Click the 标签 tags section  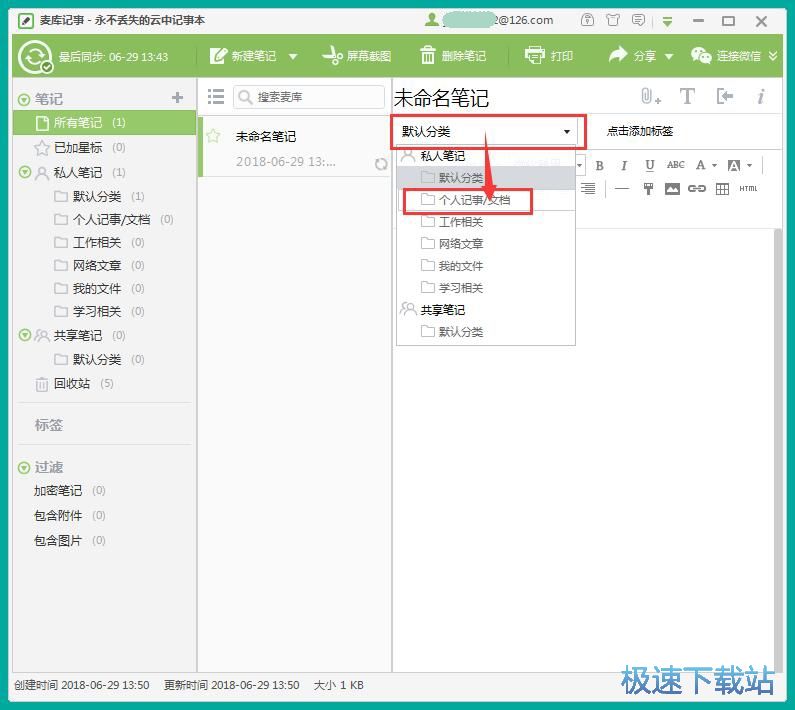pyautogui.click(x=49, y=425)
